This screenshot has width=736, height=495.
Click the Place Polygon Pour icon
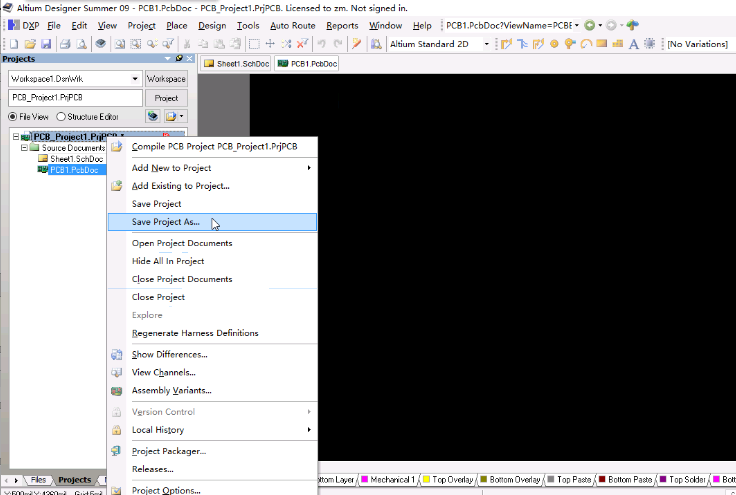[618, 44]
